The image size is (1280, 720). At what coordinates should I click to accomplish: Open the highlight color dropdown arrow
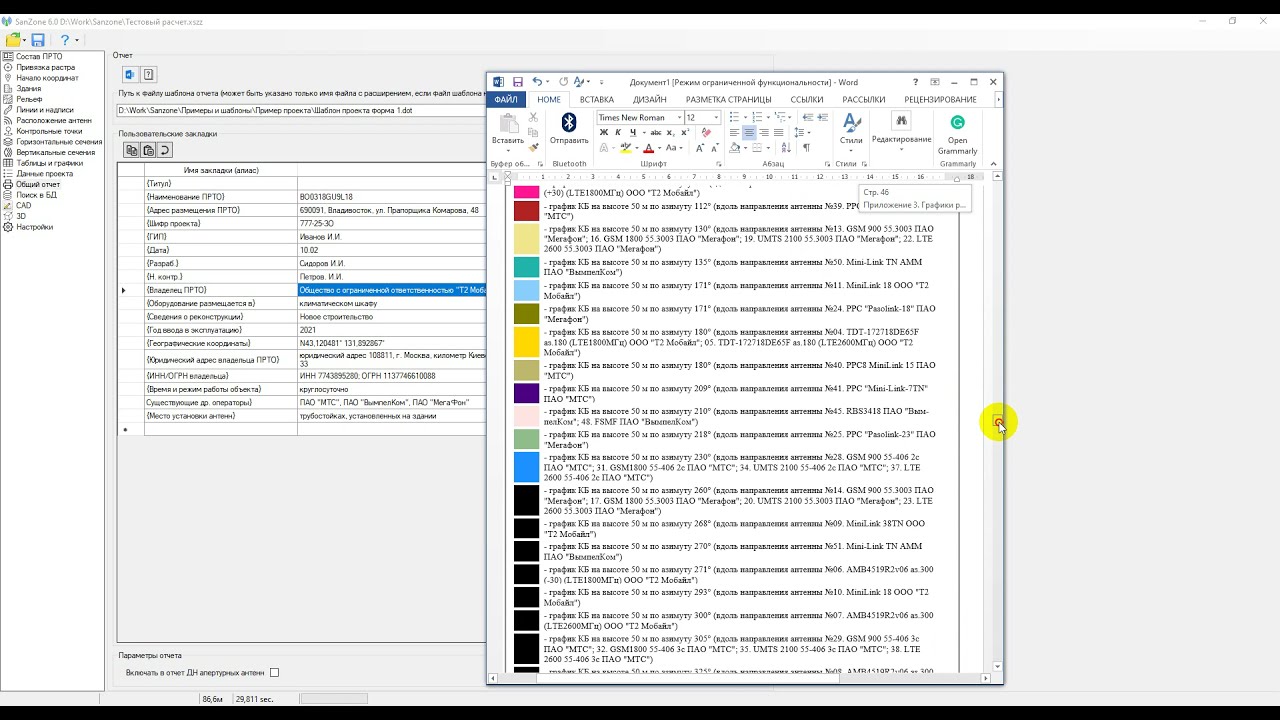pos(636,147)
